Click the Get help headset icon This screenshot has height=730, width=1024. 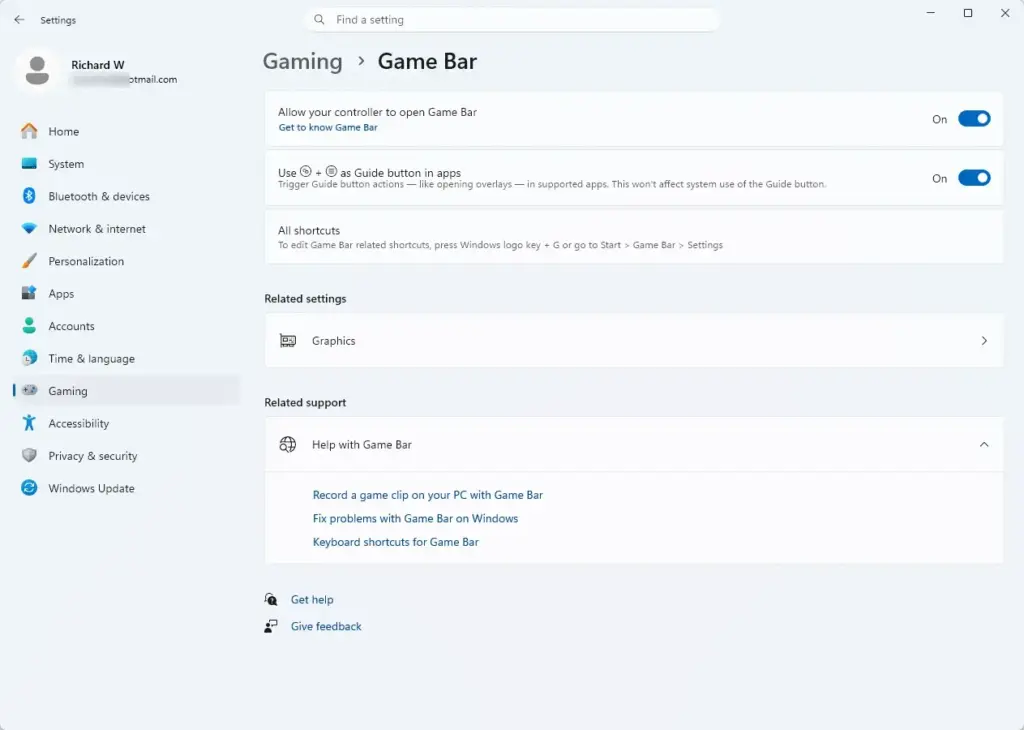click(x=271, y=599)
